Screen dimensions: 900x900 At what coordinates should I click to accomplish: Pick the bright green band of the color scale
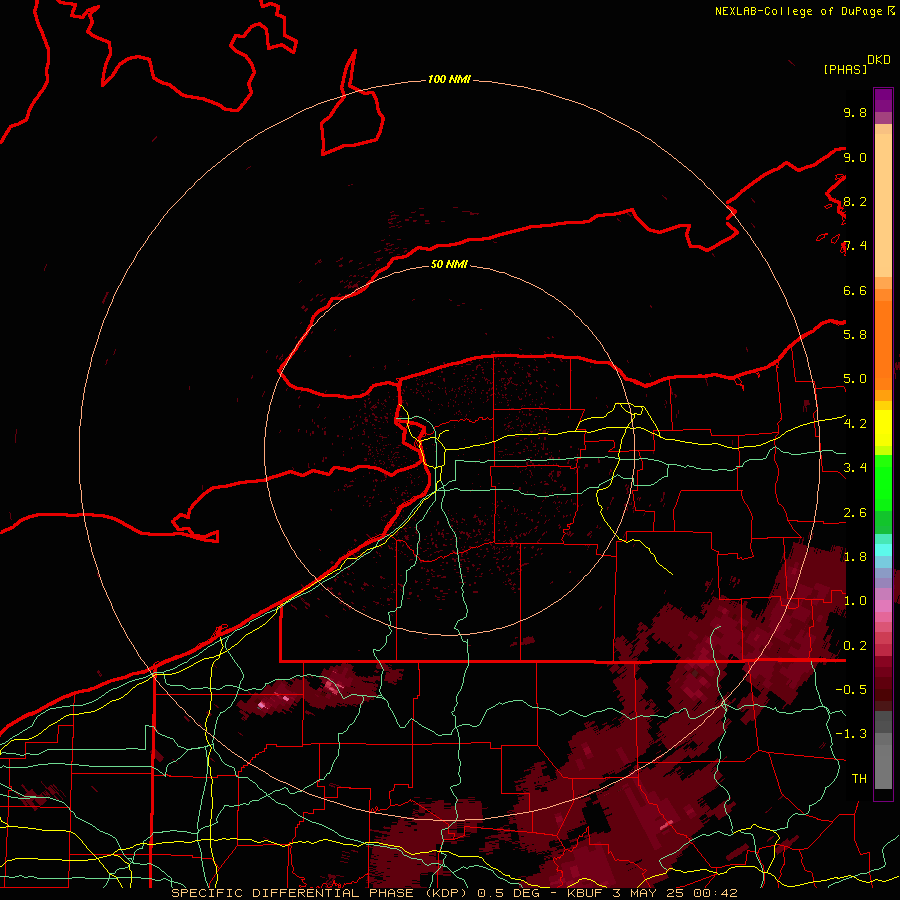click(883, 482)
